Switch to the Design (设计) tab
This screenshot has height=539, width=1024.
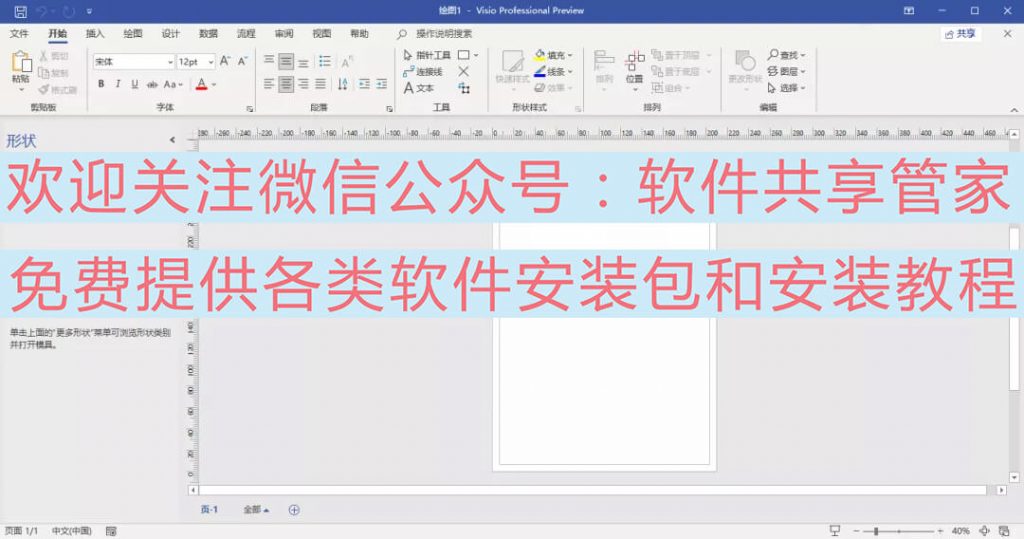170,33
